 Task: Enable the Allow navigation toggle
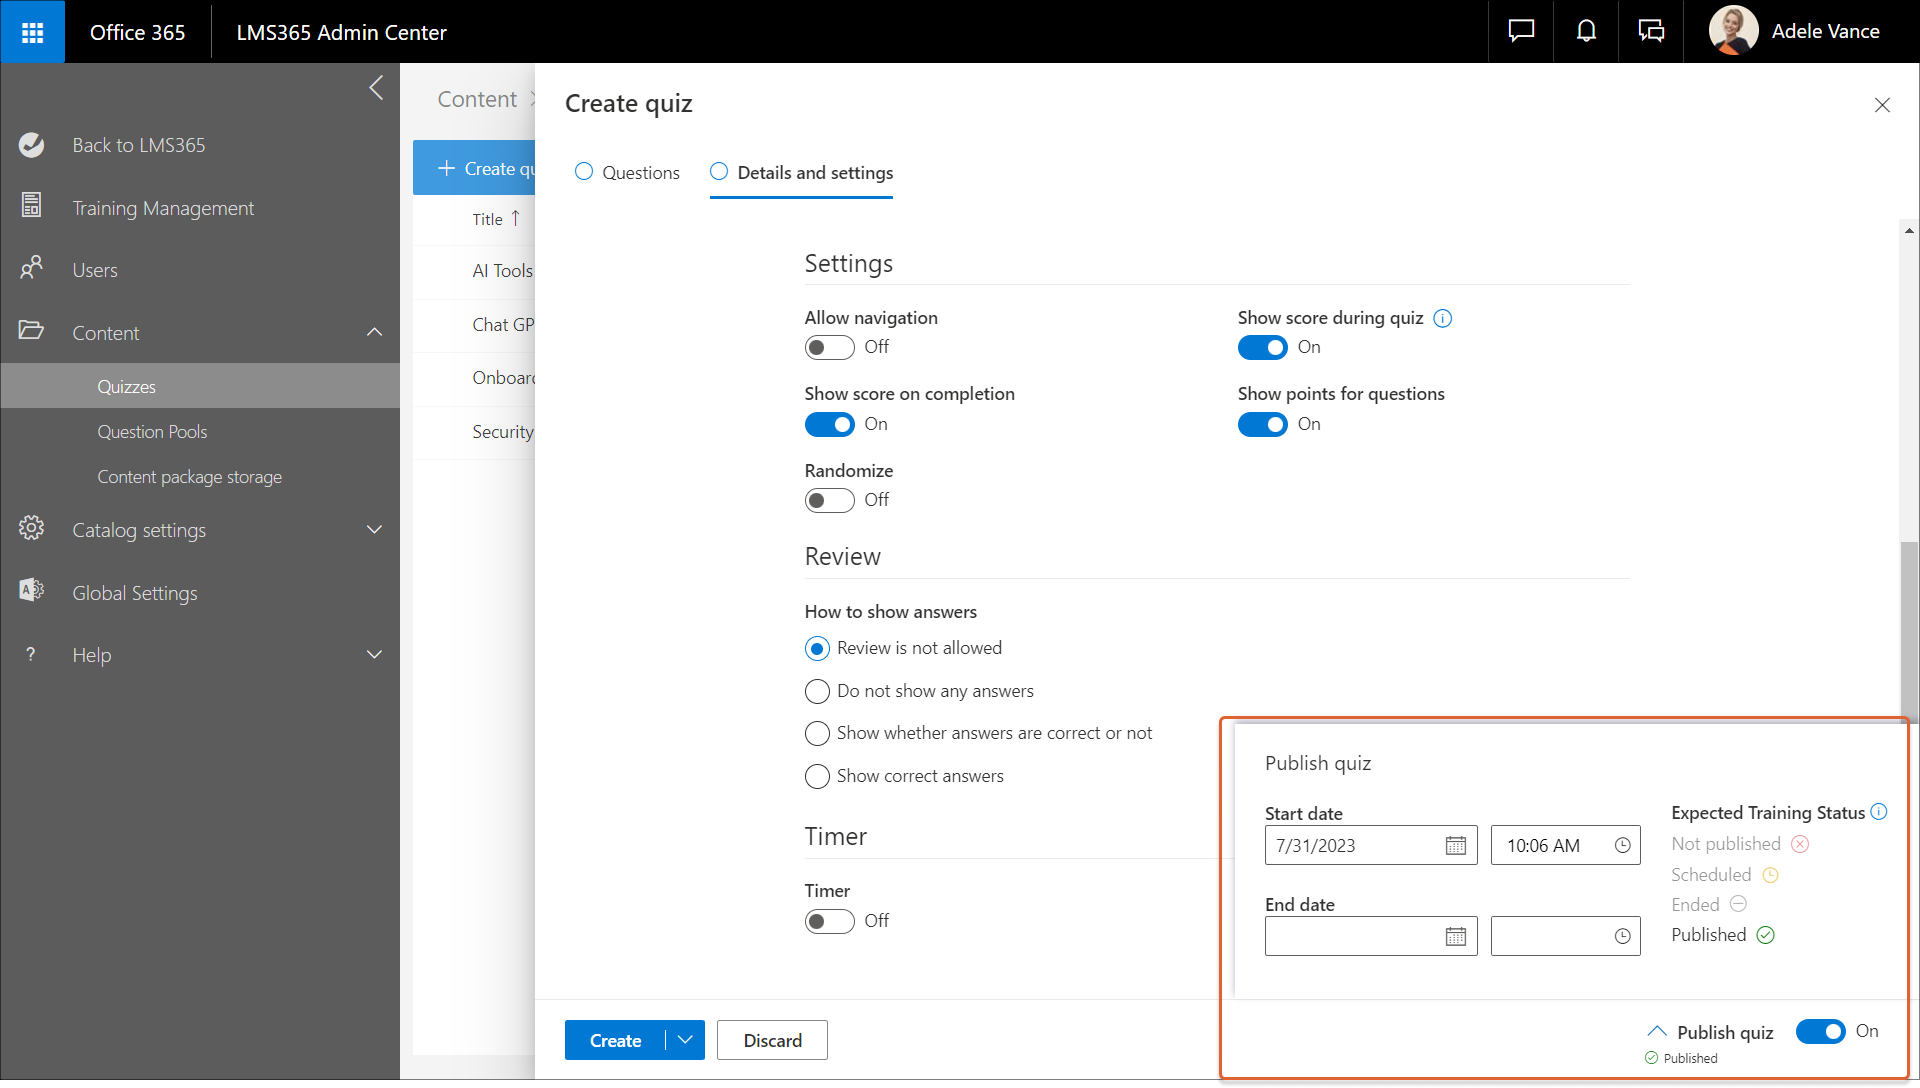[x=829, y=347]
